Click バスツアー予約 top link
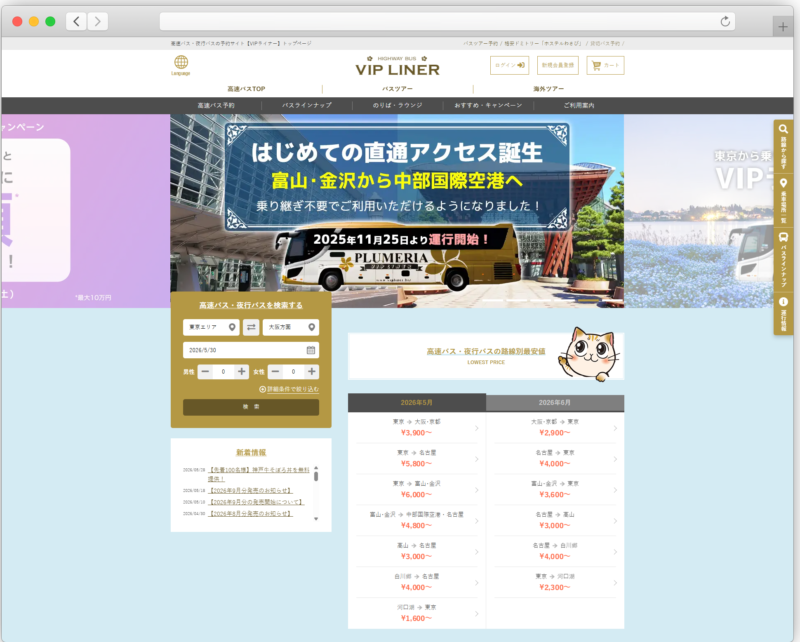The height and width of the screenshot is (642, 800). pos(481,43)
